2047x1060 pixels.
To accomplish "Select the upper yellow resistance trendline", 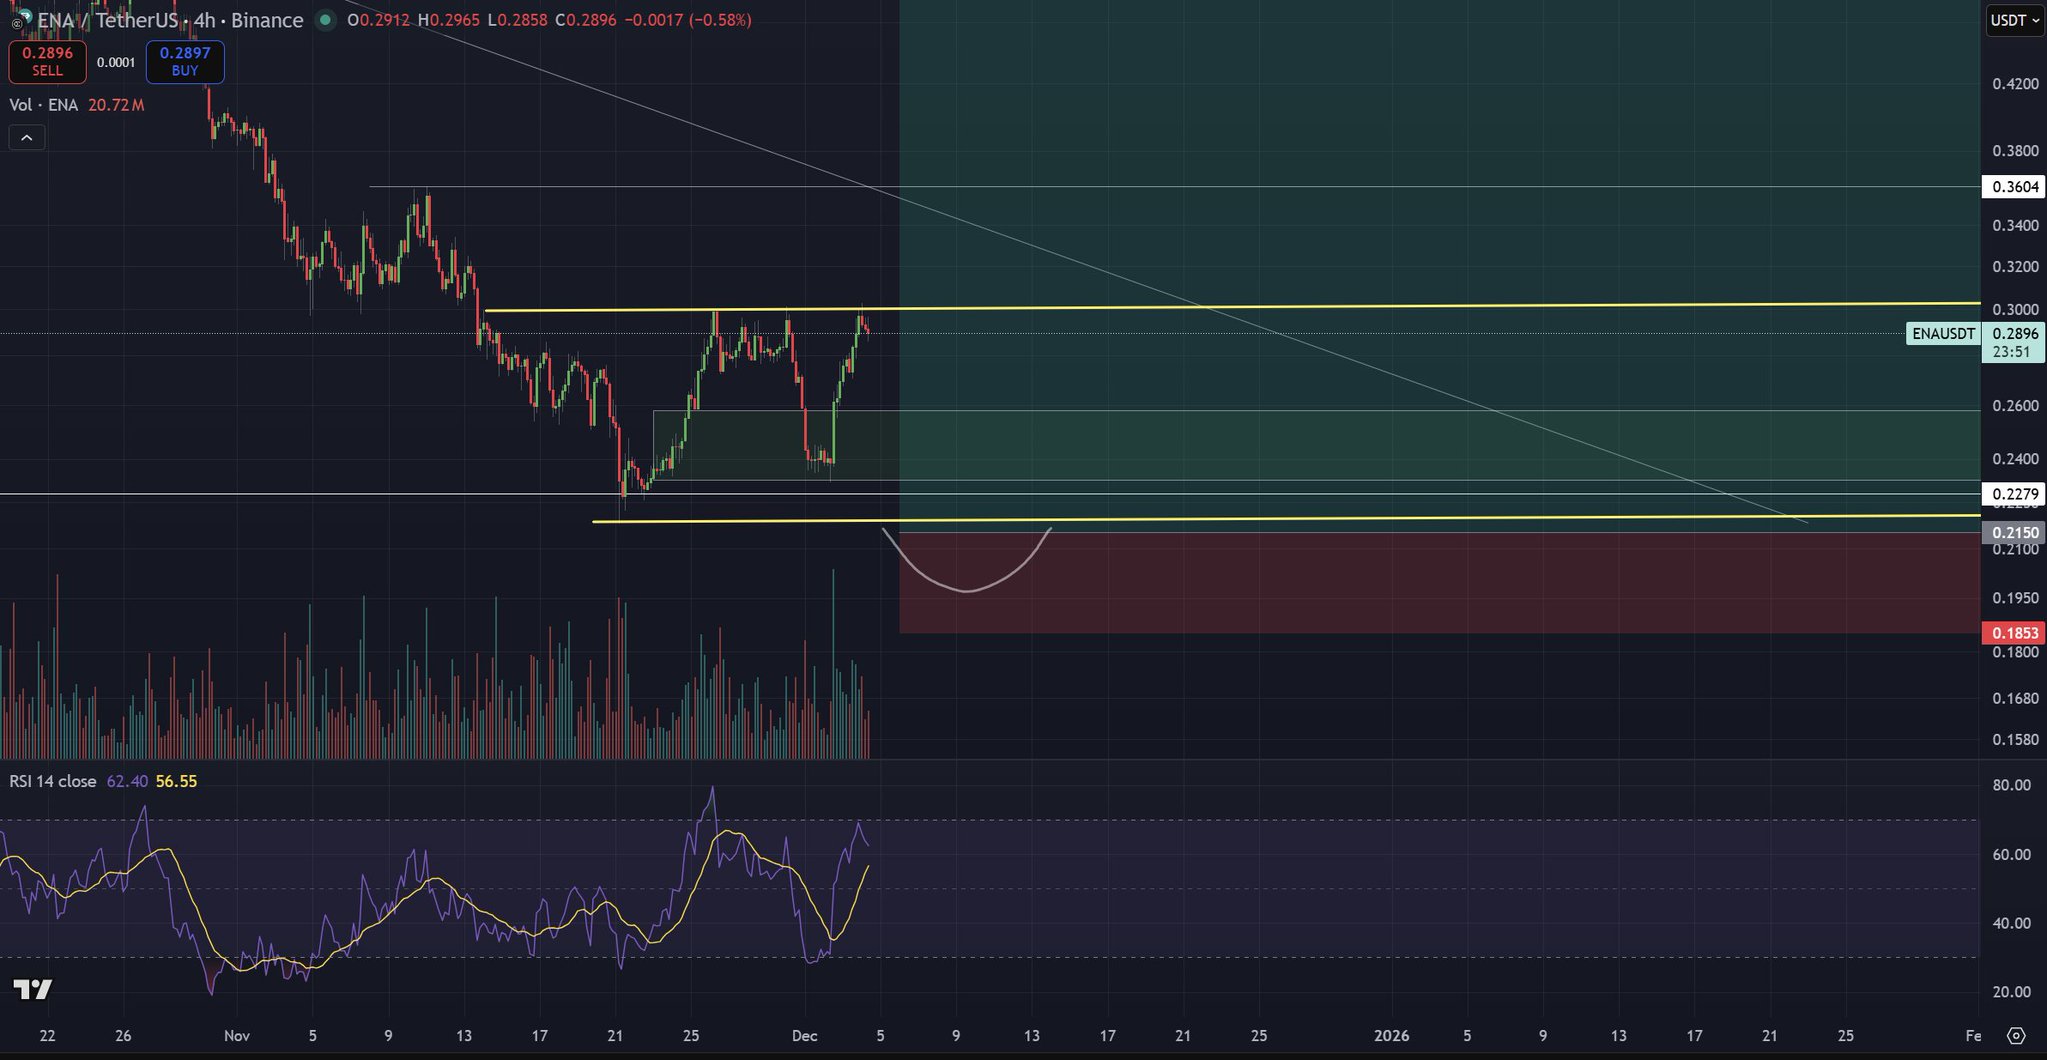I will pyautogui.click(x=1400, y=305).
